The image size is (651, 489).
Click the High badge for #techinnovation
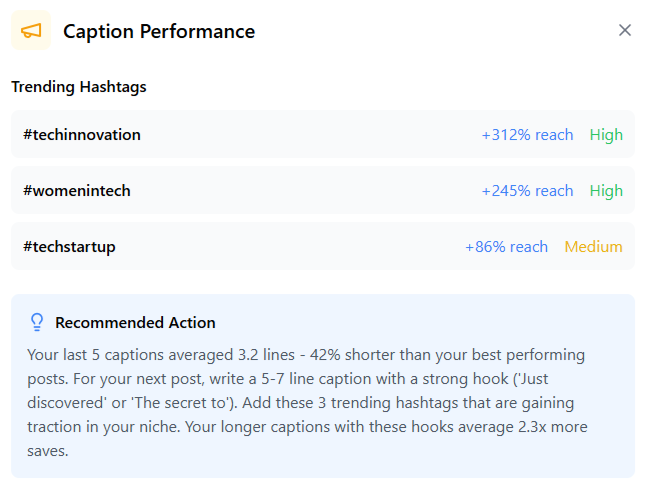[606, 135]
